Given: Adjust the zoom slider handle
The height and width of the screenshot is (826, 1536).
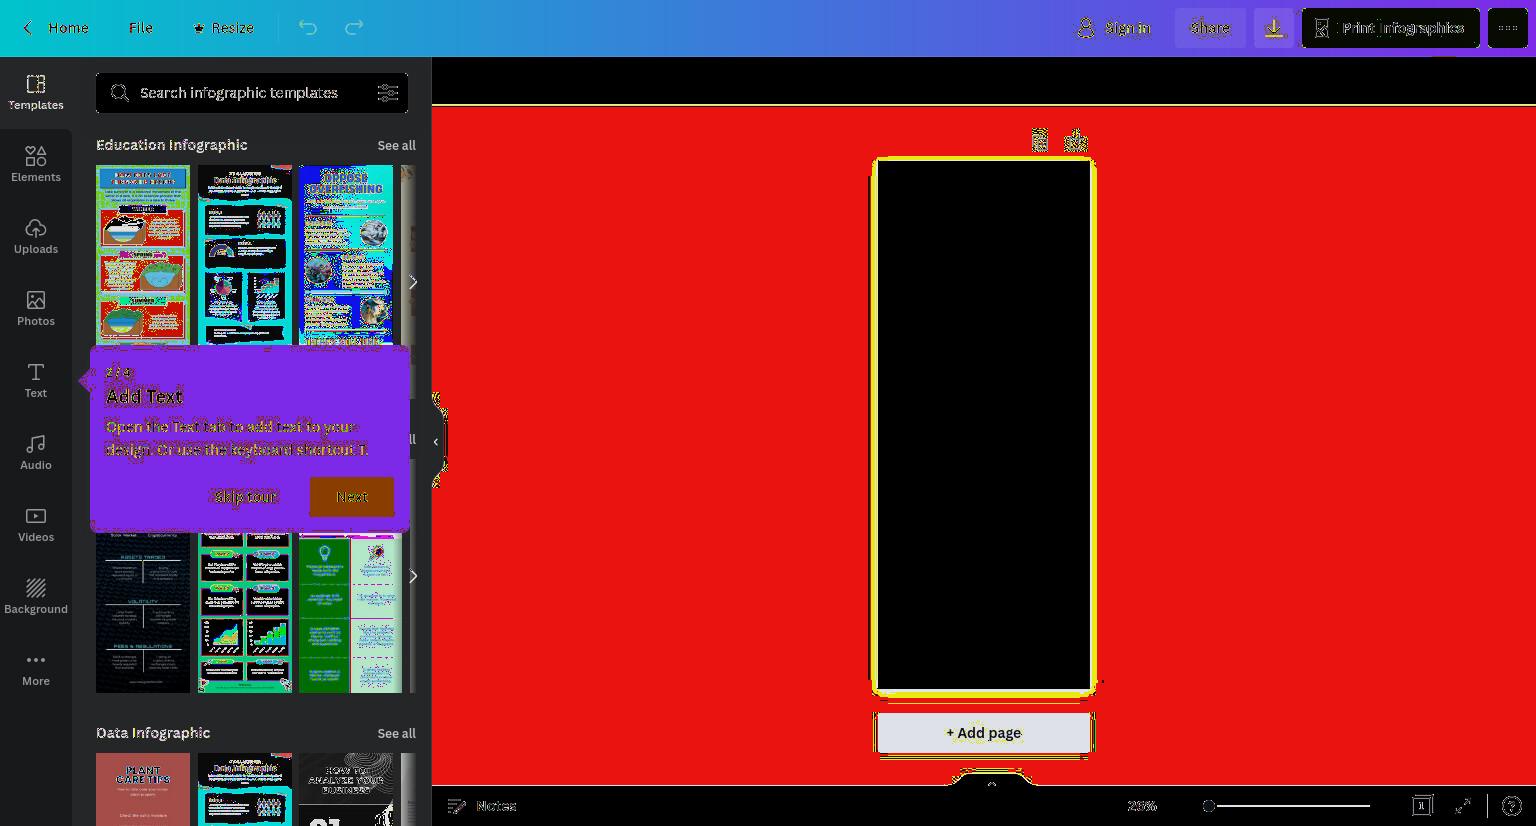Looking at the screenshot, I should coord(1209,806).
